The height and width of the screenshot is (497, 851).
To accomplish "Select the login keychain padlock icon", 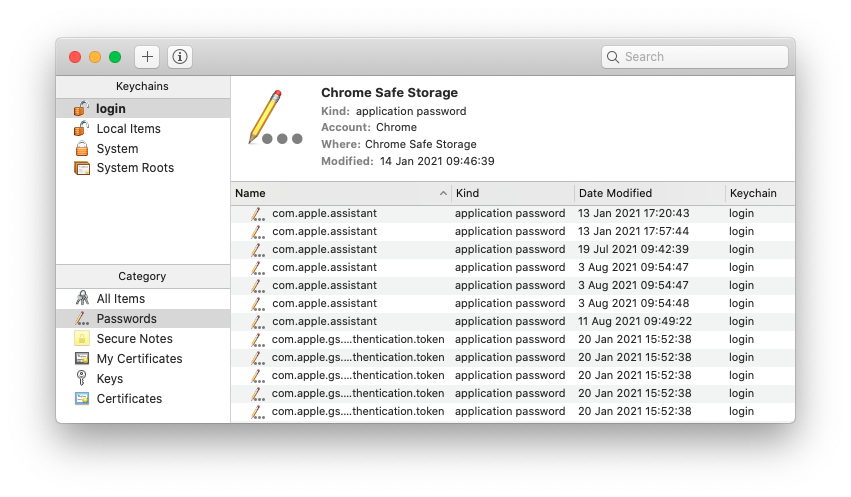I will coord(81,108).
